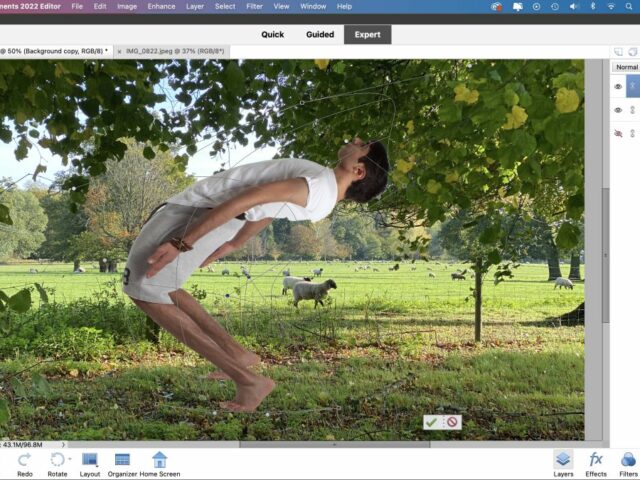Open the Organizer
Image resolution: width=640 pixels, height=480 pixels.
pyautogui.click(x=122, y=460)
